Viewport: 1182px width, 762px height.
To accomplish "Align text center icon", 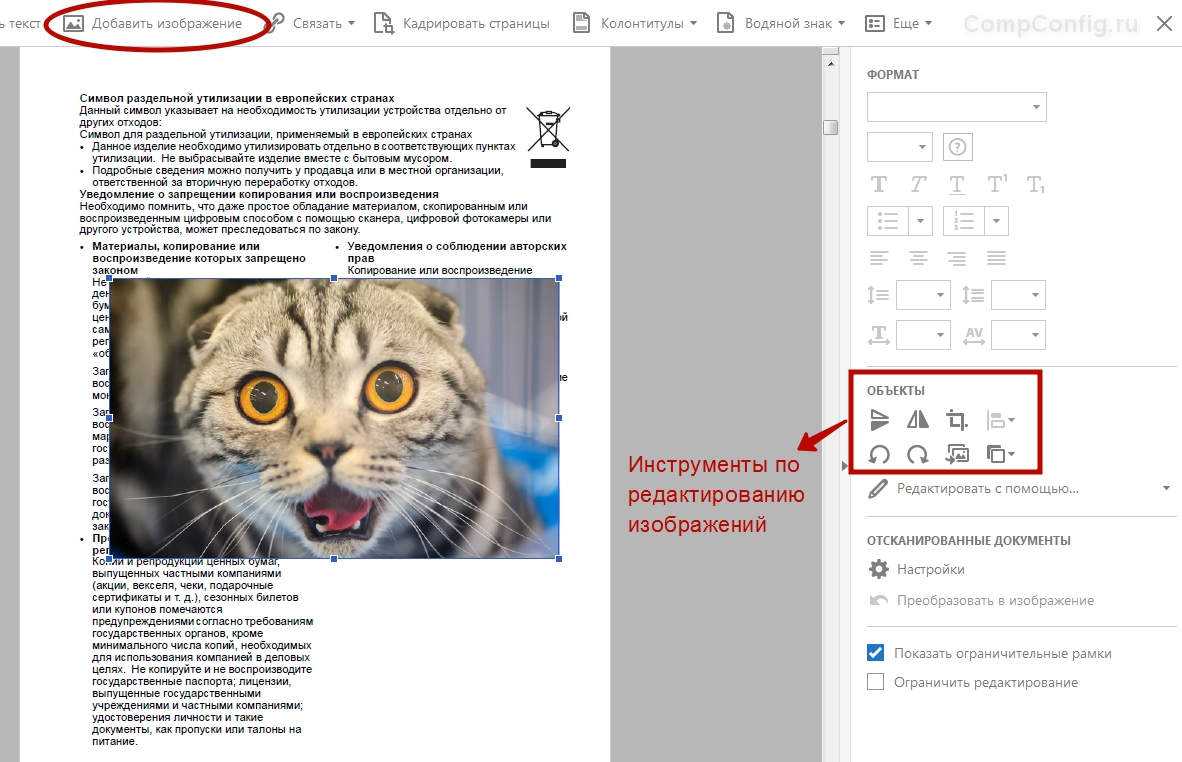I will (x=917, y=259).
